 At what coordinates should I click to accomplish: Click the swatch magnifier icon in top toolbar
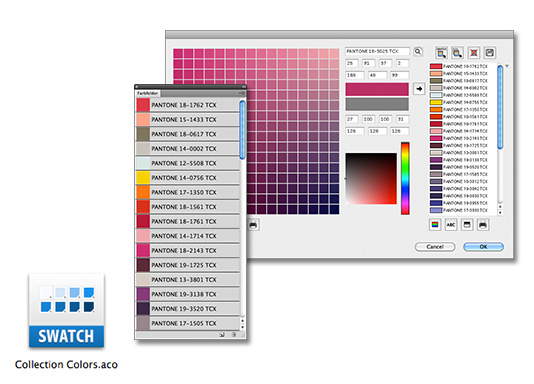pyautogui.click(x=457, y=53)
